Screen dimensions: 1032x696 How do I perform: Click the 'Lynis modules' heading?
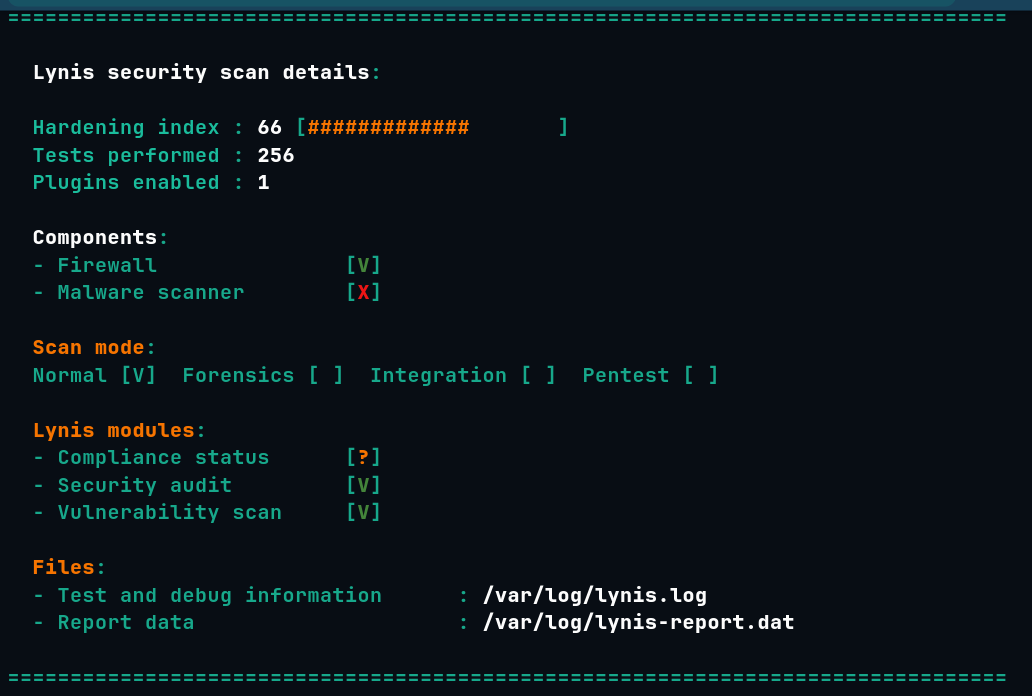pyautogui.click(x=114, y=431)
